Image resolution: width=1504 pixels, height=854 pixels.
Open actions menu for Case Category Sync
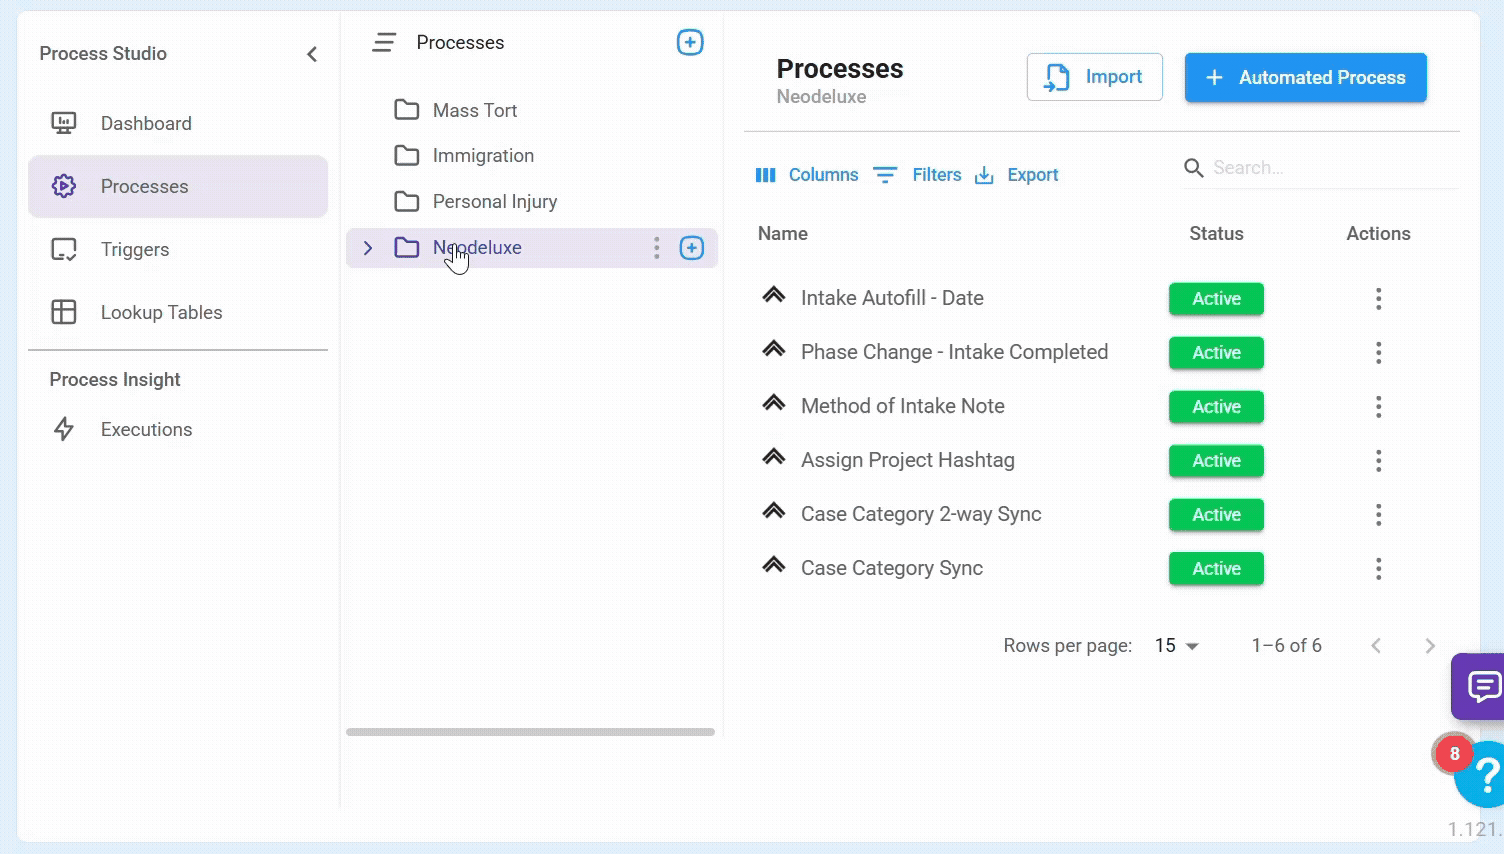tap(1378, 569)
